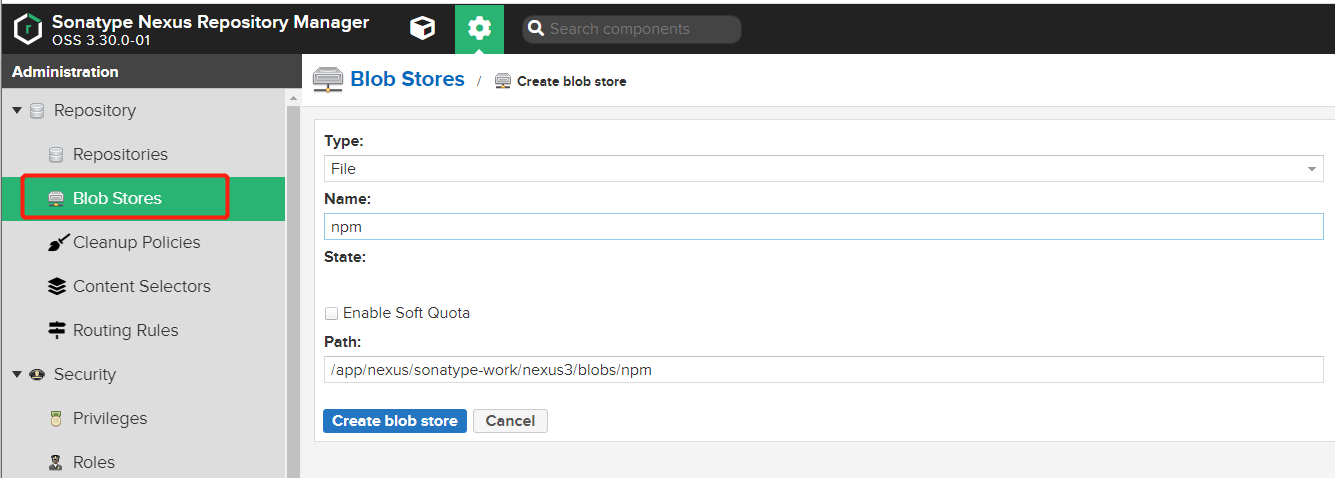Click the Sonatype Nexus hexagon logo
This screenshot has width=1335, height=478.
coord(27,29)
